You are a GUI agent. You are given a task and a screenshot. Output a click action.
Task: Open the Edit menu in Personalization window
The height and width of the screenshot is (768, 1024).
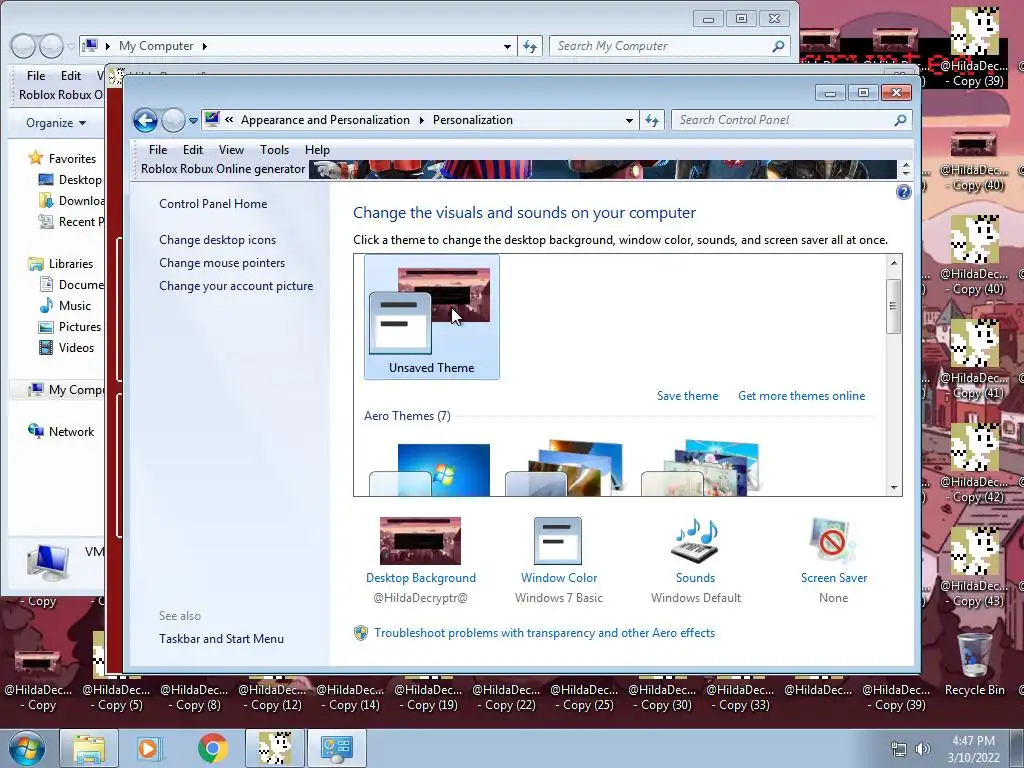pos(193,150)
